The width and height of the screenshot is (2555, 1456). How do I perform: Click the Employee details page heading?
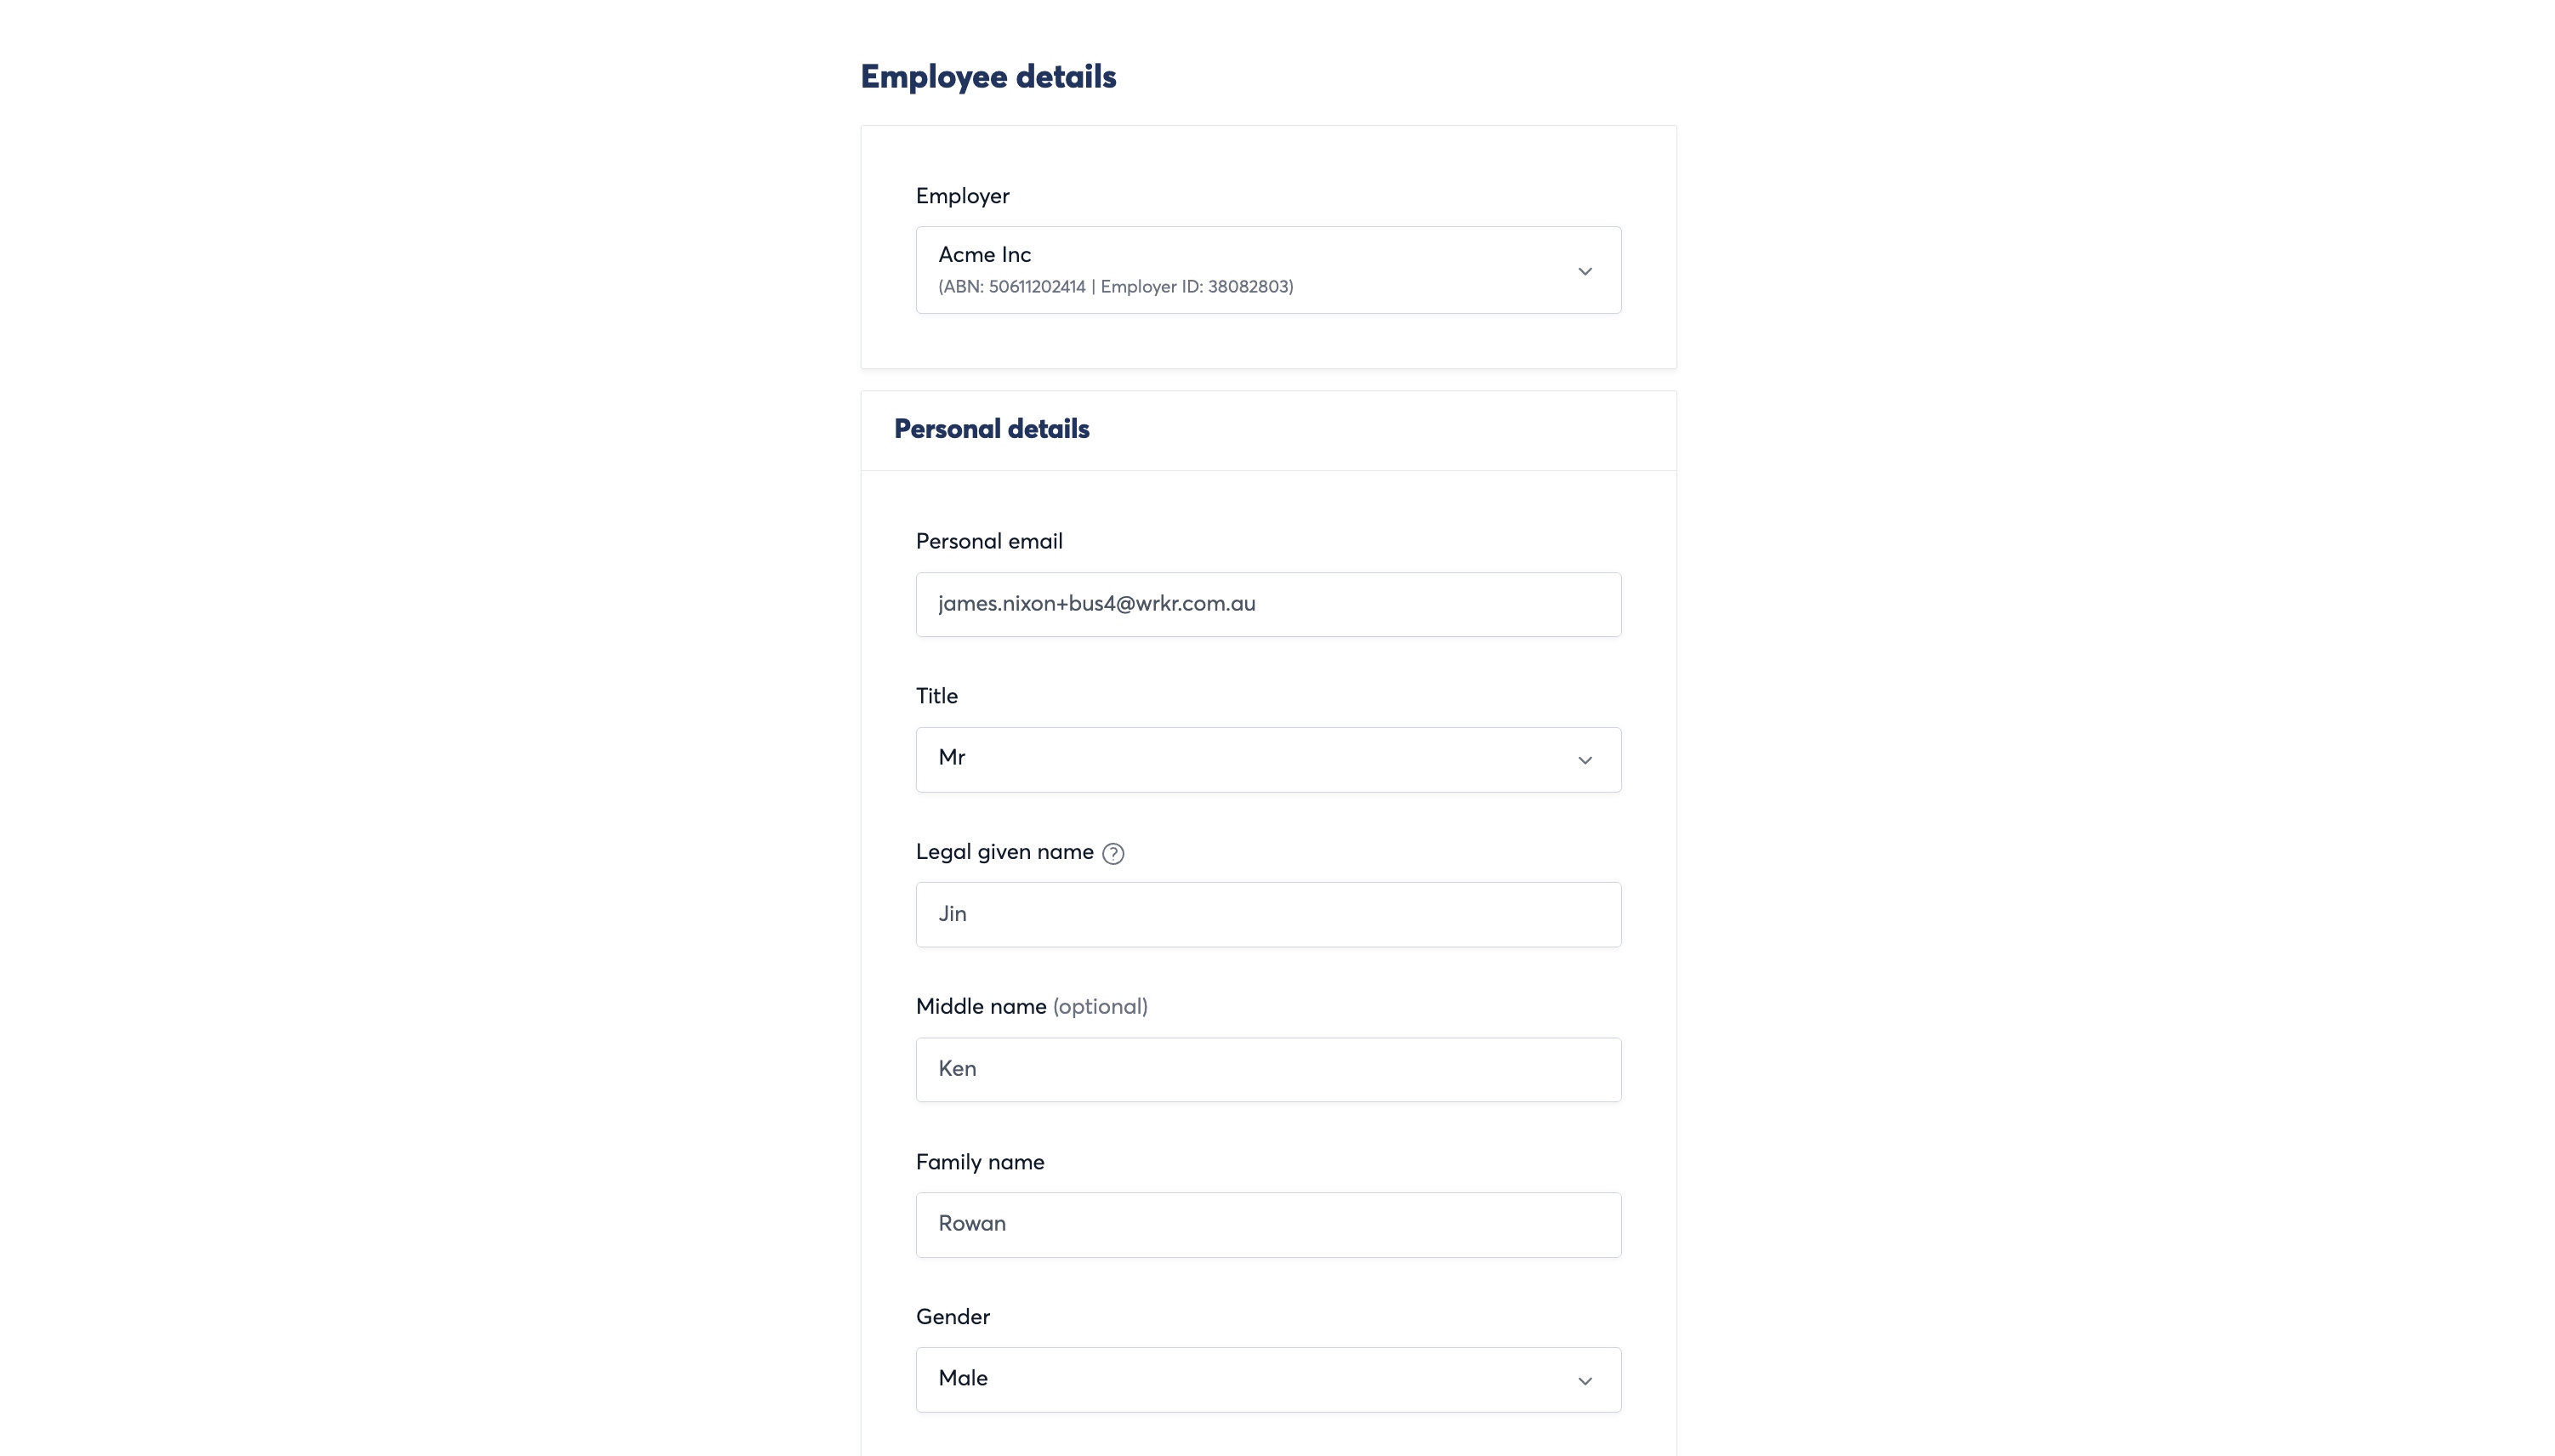[988, 77]
